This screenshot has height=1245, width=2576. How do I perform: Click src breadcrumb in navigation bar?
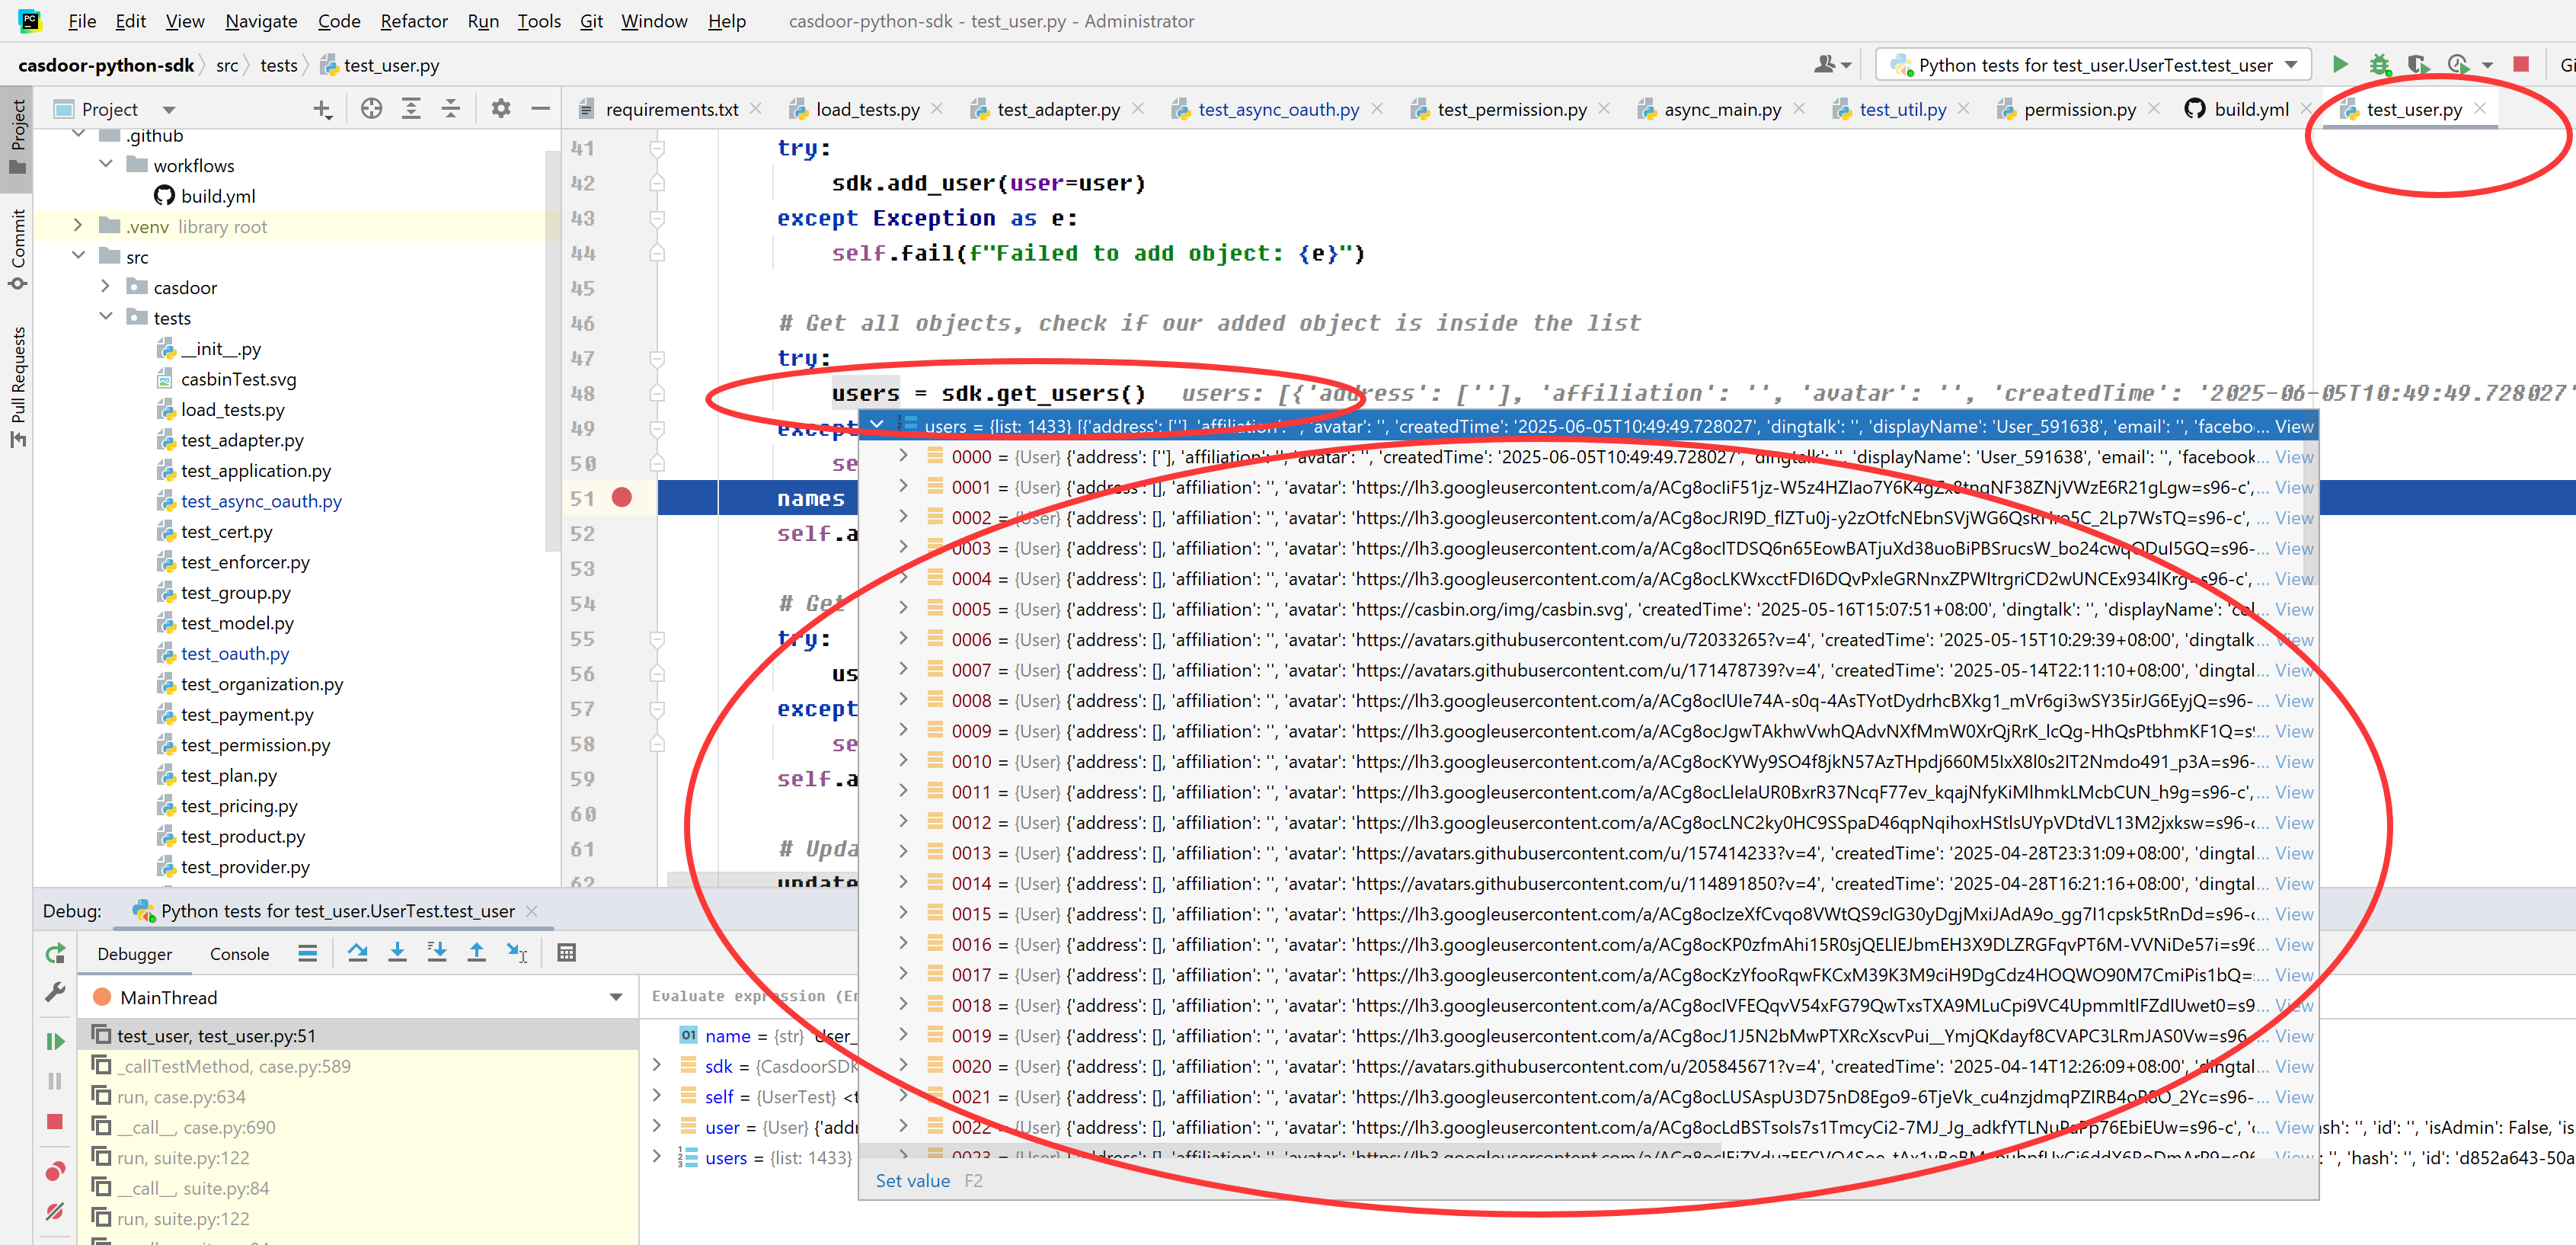[227, 65]
